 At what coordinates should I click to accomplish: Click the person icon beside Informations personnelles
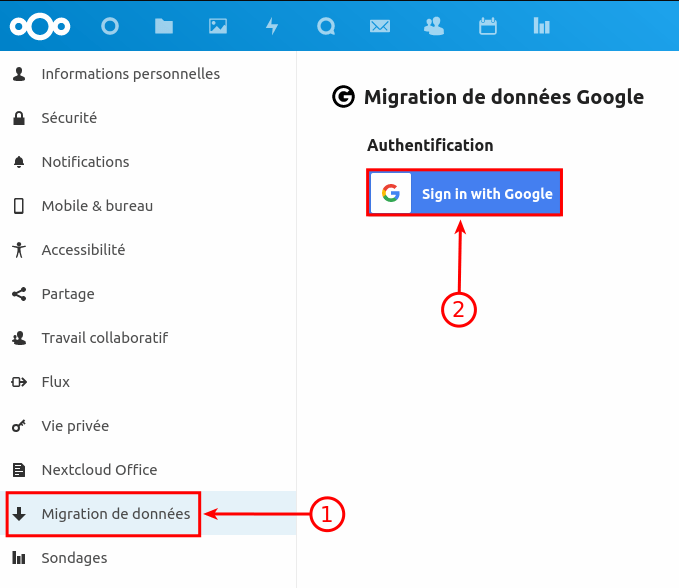(x=19, y=74)
